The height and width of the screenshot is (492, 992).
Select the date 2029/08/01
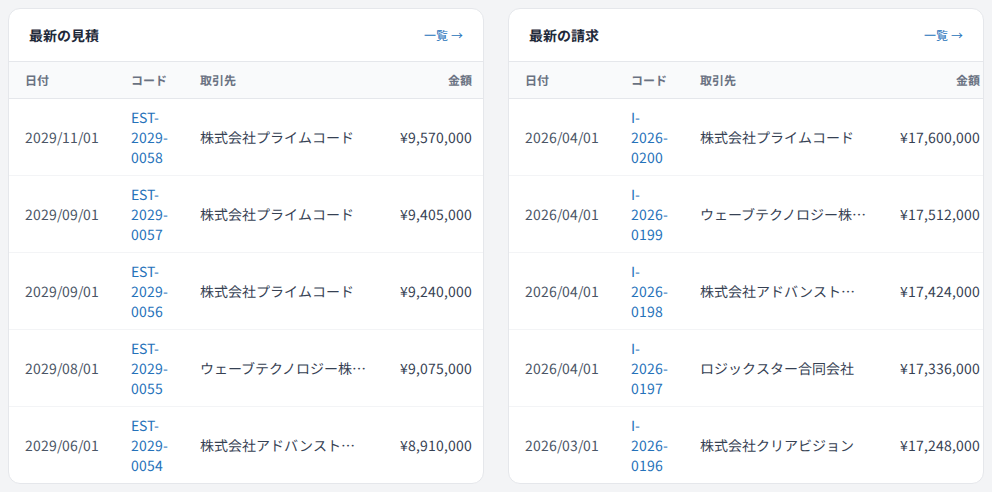click(x=62, y=369)
